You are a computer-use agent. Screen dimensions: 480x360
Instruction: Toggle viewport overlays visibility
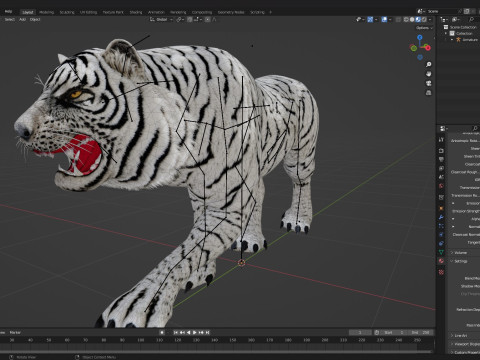tap(384, 20)
